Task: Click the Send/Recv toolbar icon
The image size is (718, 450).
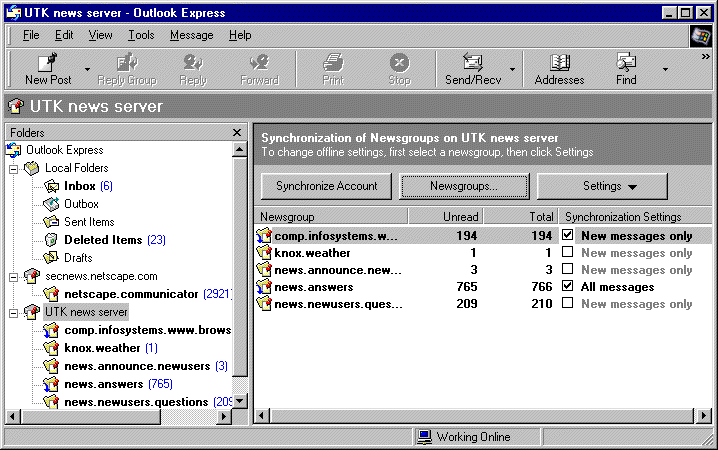Action: pyautogui.click(x=472, y=62)
